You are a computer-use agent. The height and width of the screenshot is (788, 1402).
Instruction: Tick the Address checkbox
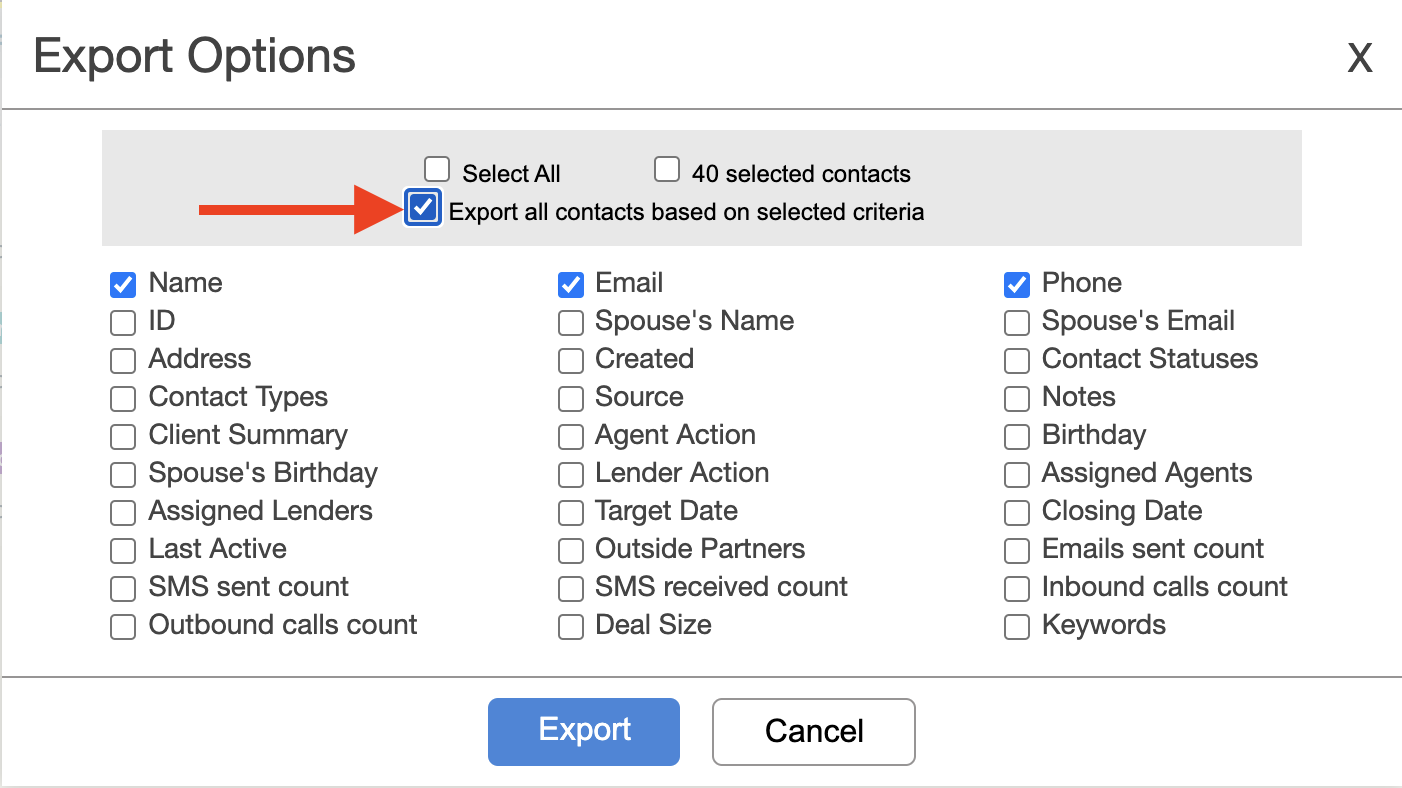point(123,361)
